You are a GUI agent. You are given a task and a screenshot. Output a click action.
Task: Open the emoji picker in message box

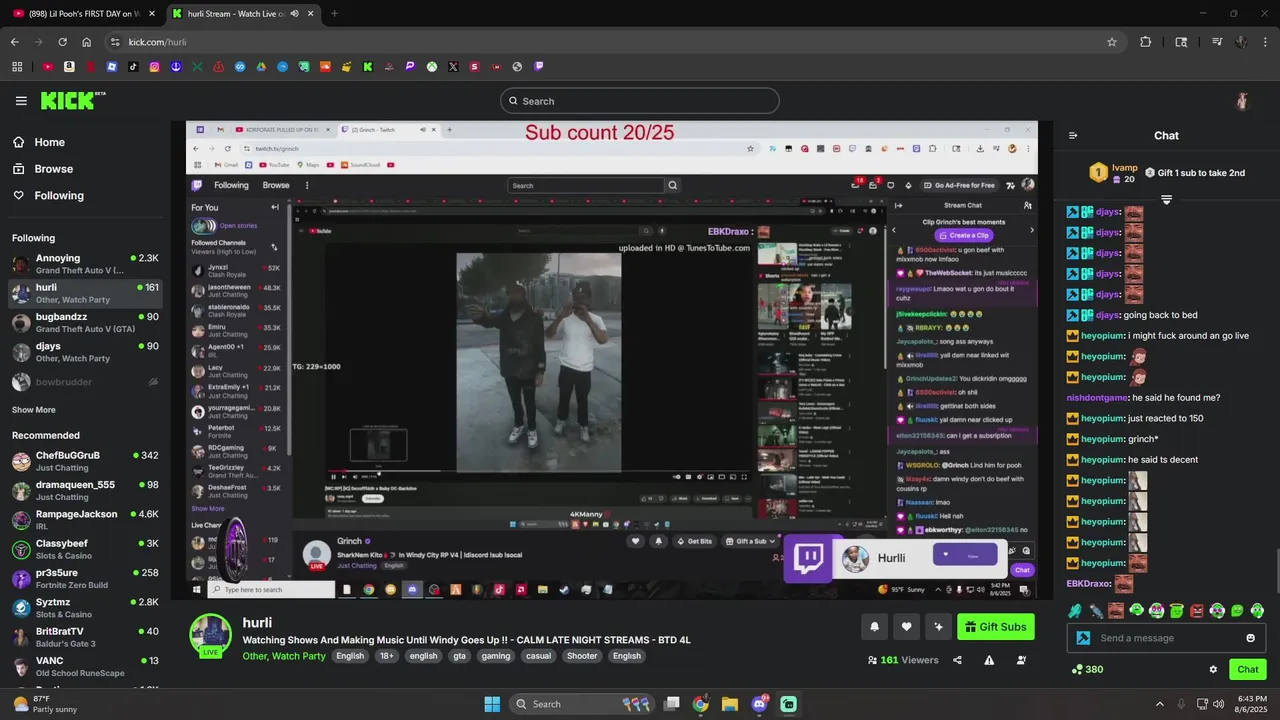tap(1250, 638)
